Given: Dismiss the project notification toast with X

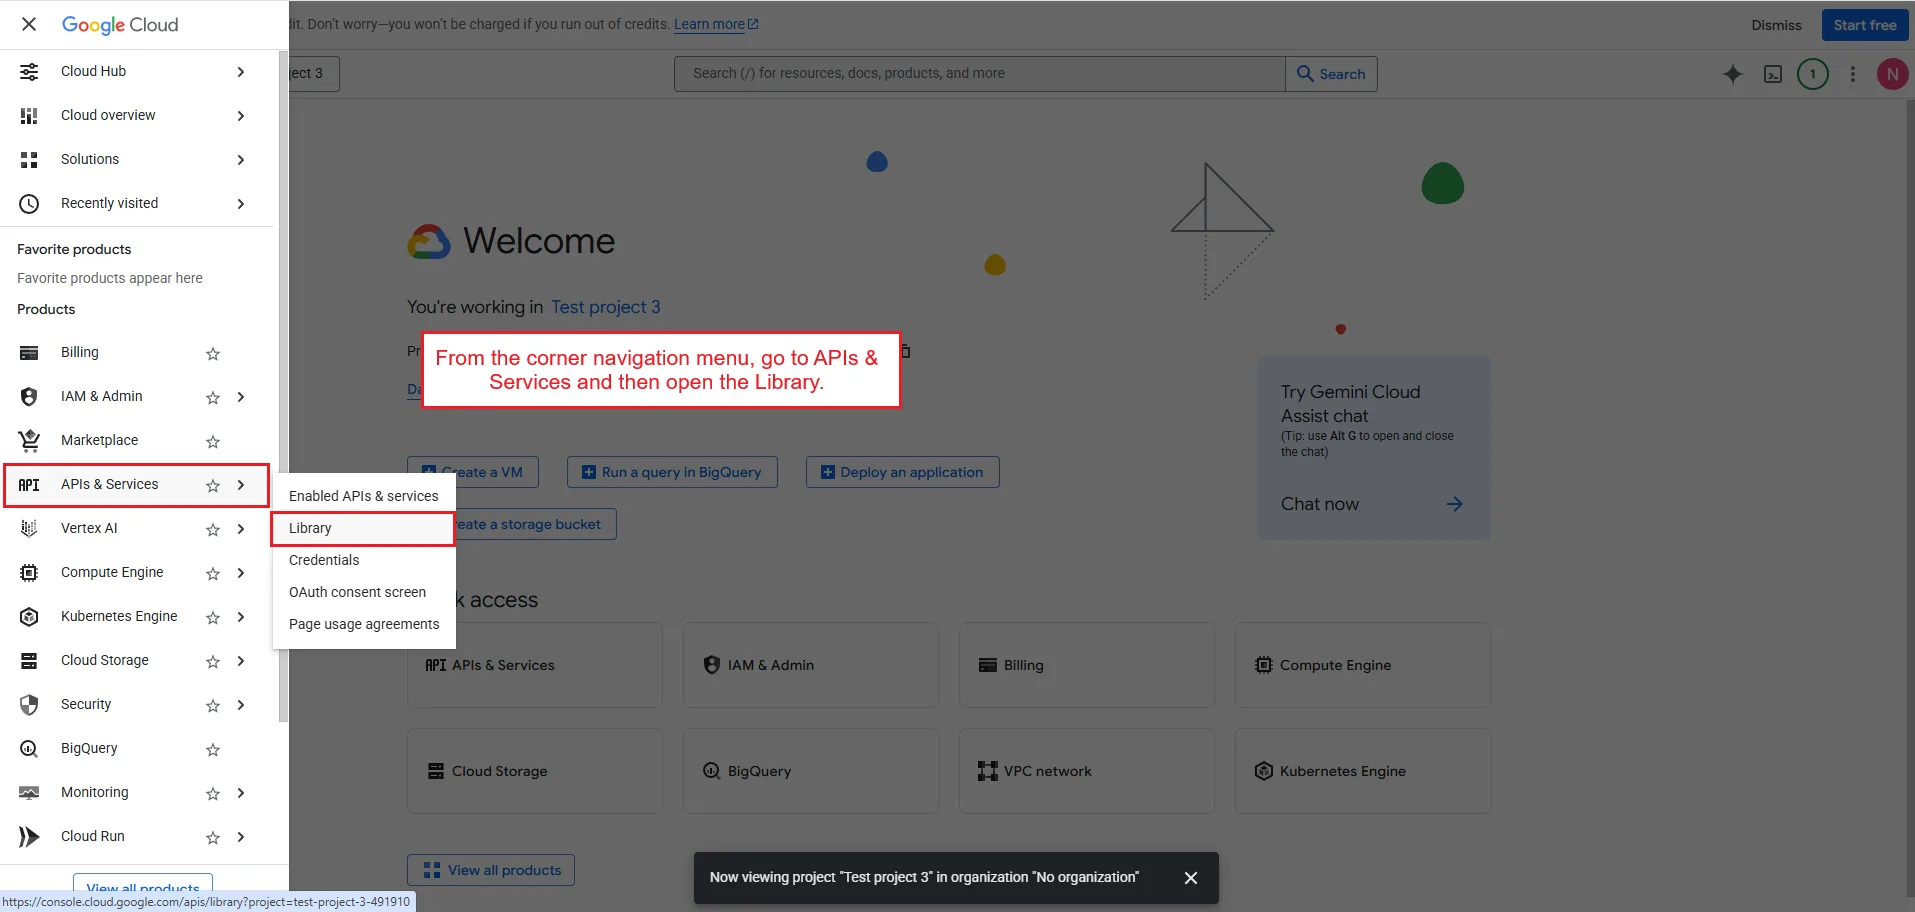Looking at the screenshot, I should [1190, 878].
